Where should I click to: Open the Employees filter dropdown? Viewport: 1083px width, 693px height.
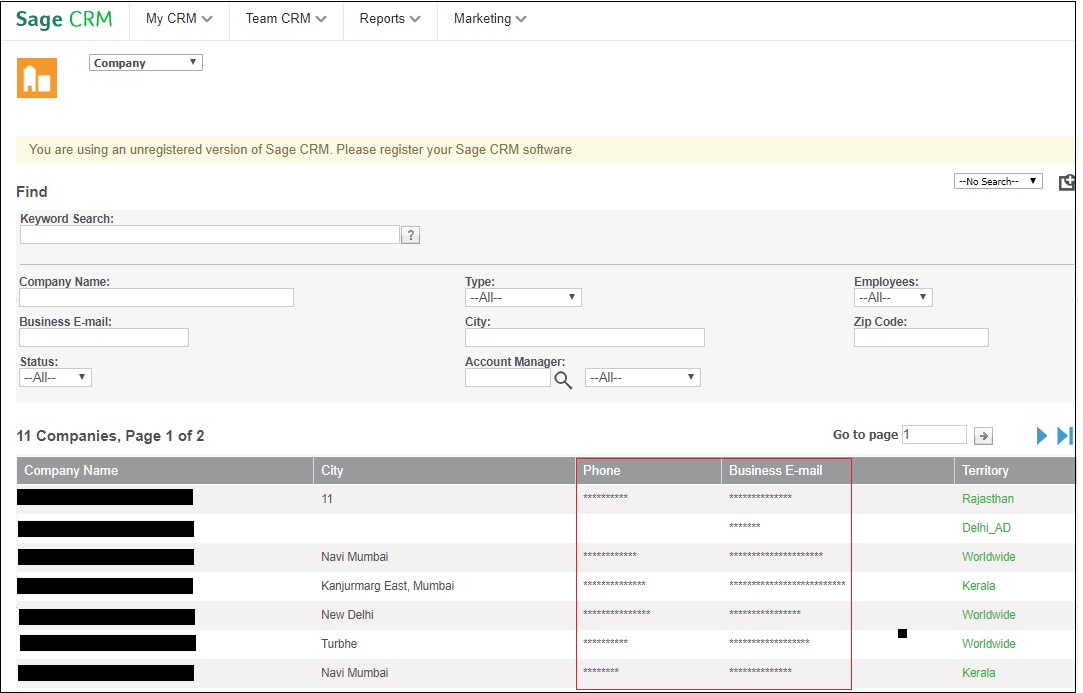892,298
